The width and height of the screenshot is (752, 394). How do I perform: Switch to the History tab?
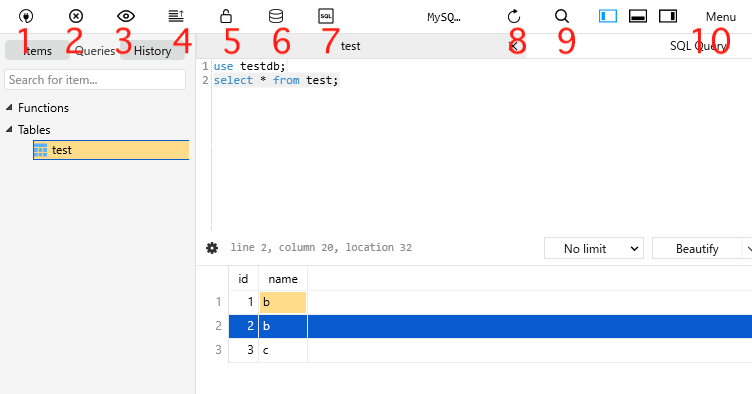153,50
